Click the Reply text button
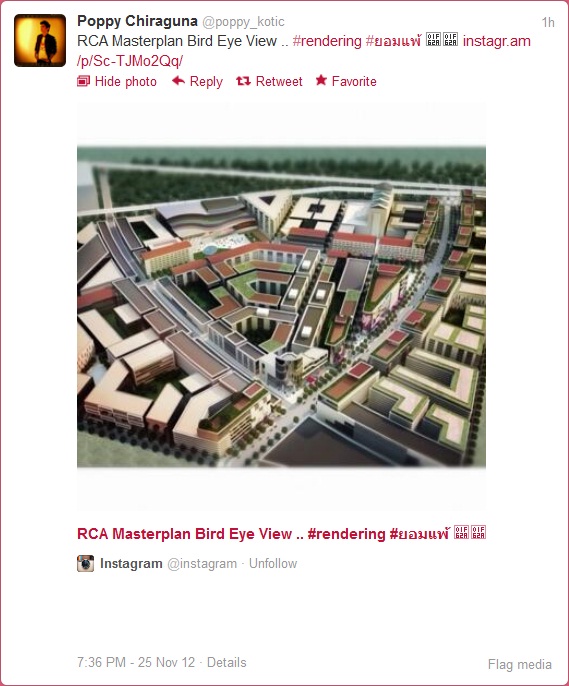 (206, 81)
